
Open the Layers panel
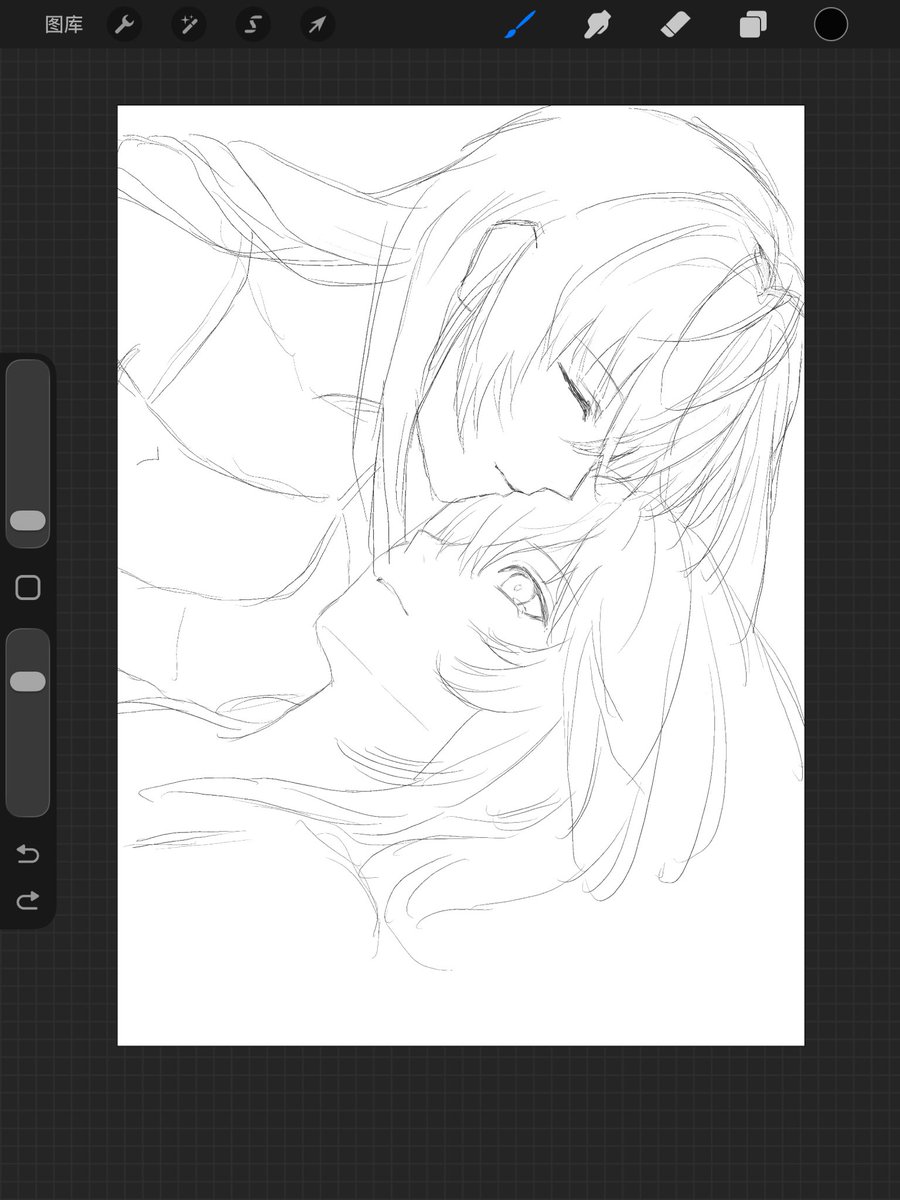click(x=753, y=25)
